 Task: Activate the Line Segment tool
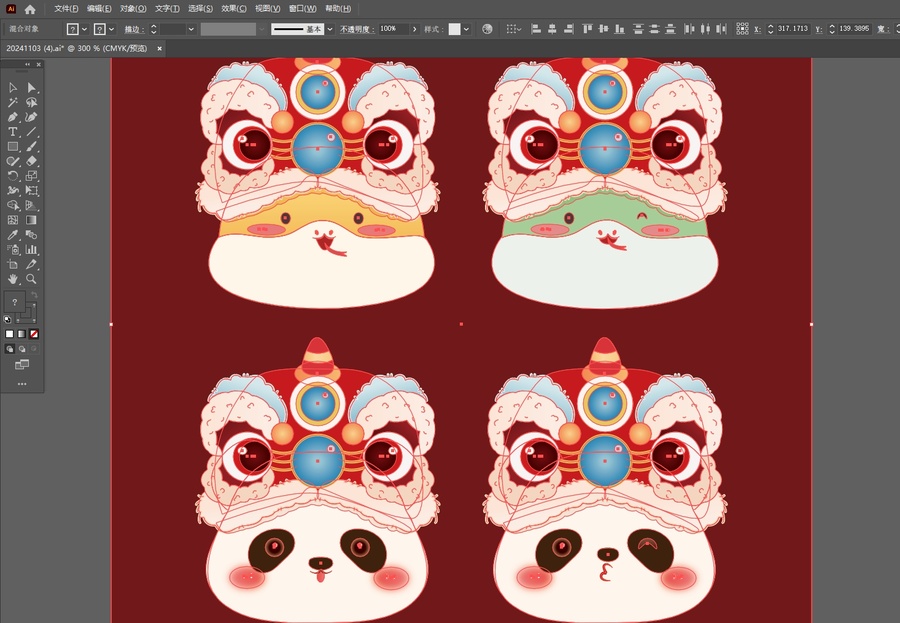coord(32,131)
